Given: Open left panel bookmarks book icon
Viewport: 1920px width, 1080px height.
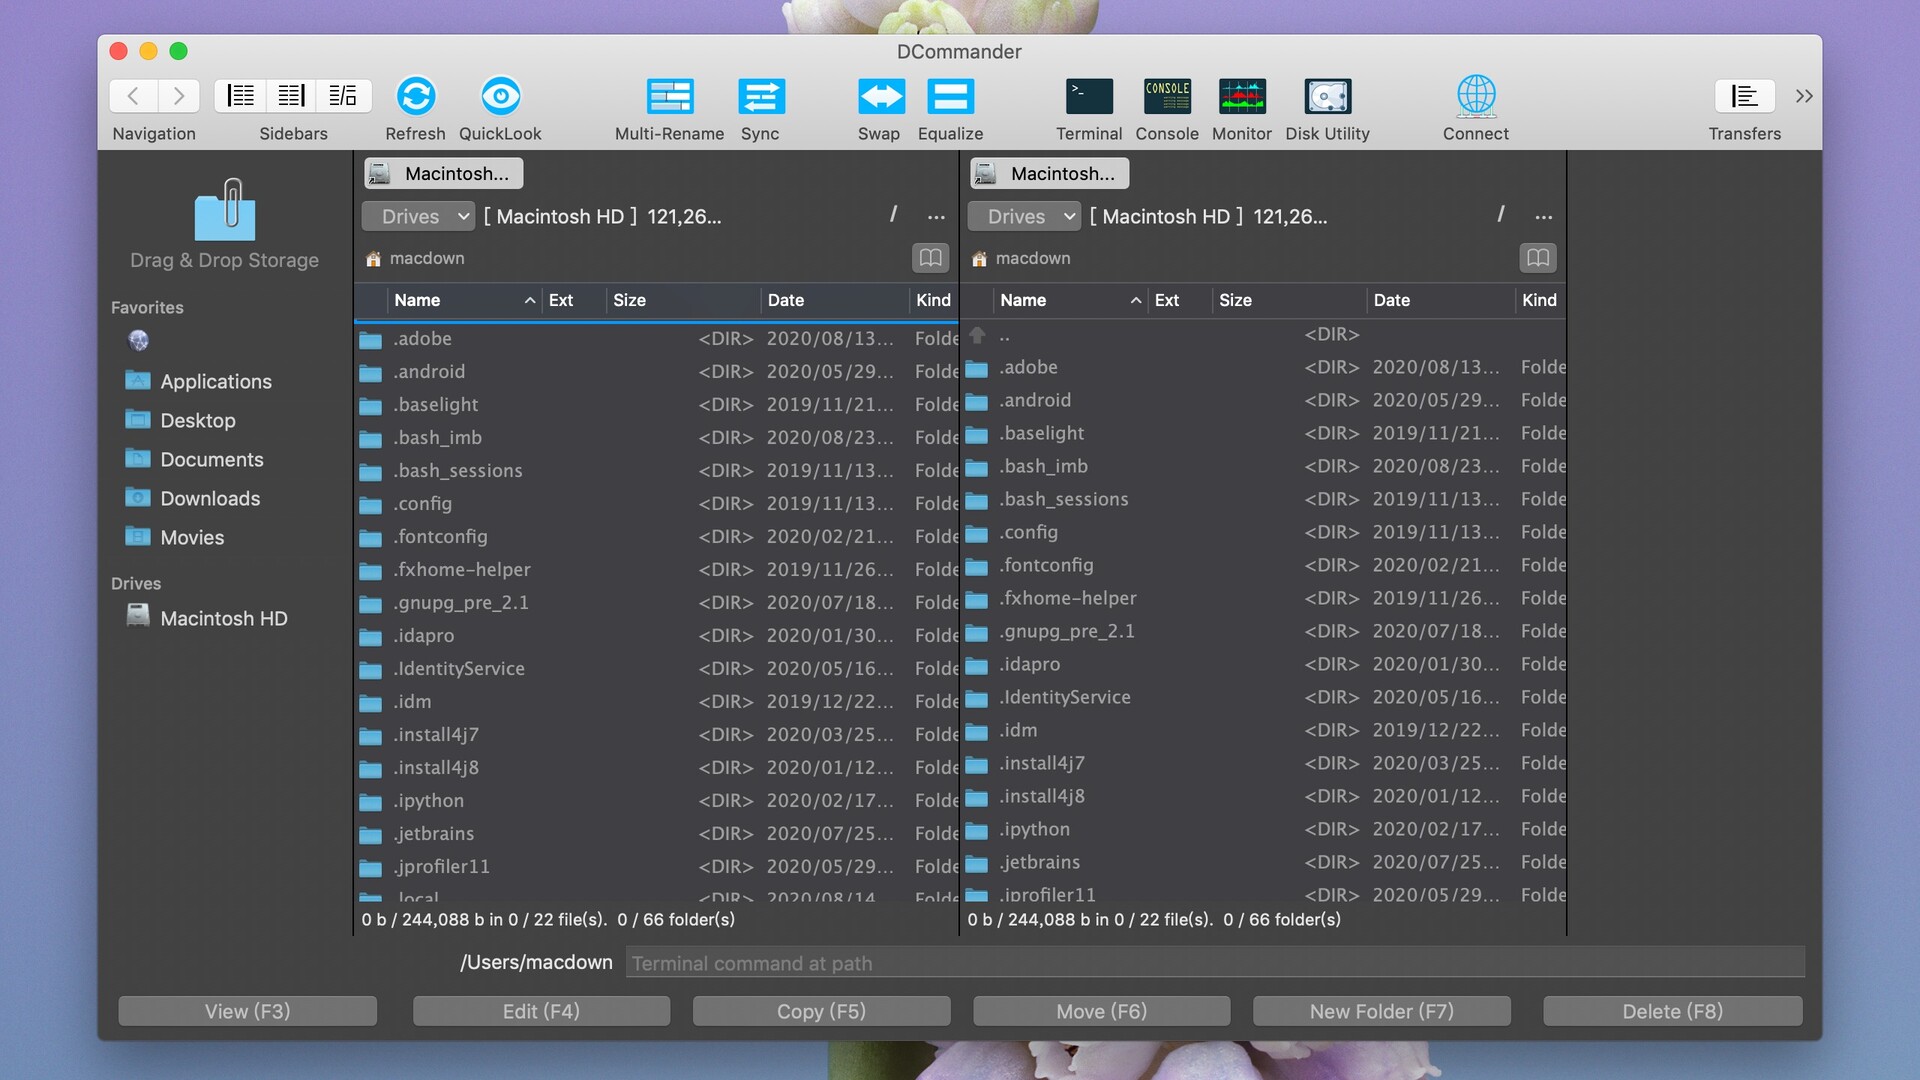Looking at the screenshot, I should (931, 258).
